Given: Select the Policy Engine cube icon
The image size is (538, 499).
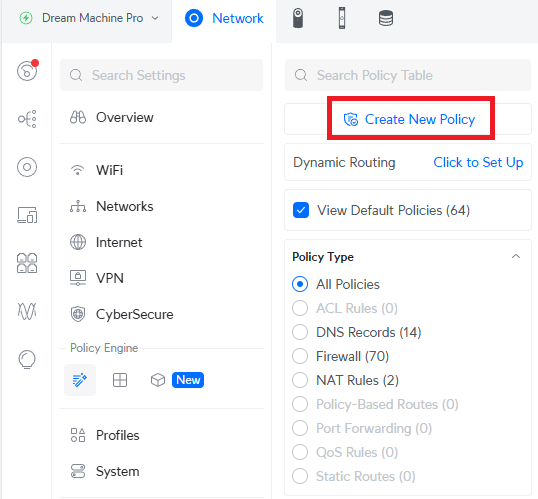Looking at the screenshot, I should pos(157,380).
